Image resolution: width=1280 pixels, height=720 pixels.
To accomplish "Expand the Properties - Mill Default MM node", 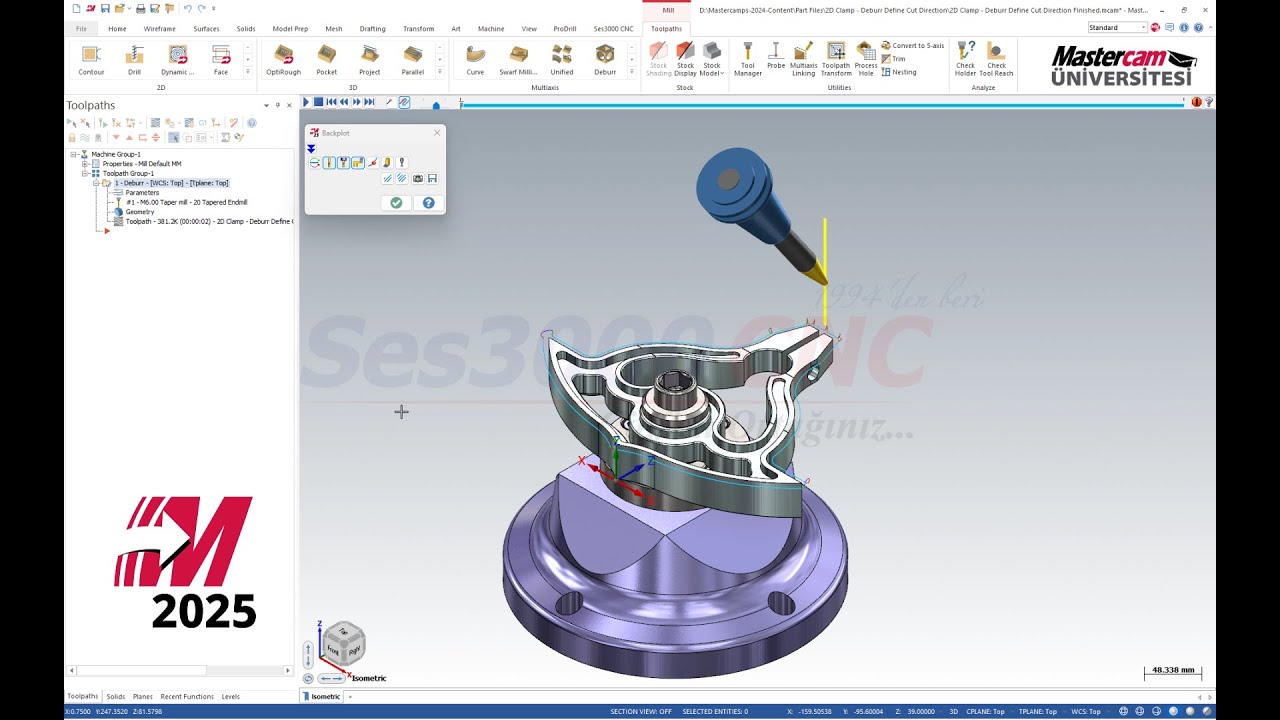I will (85, 164).
